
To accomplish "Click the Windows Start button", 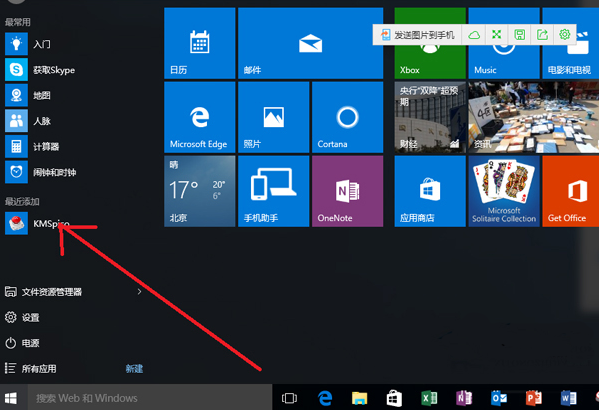I will click(x=11, y=398).
